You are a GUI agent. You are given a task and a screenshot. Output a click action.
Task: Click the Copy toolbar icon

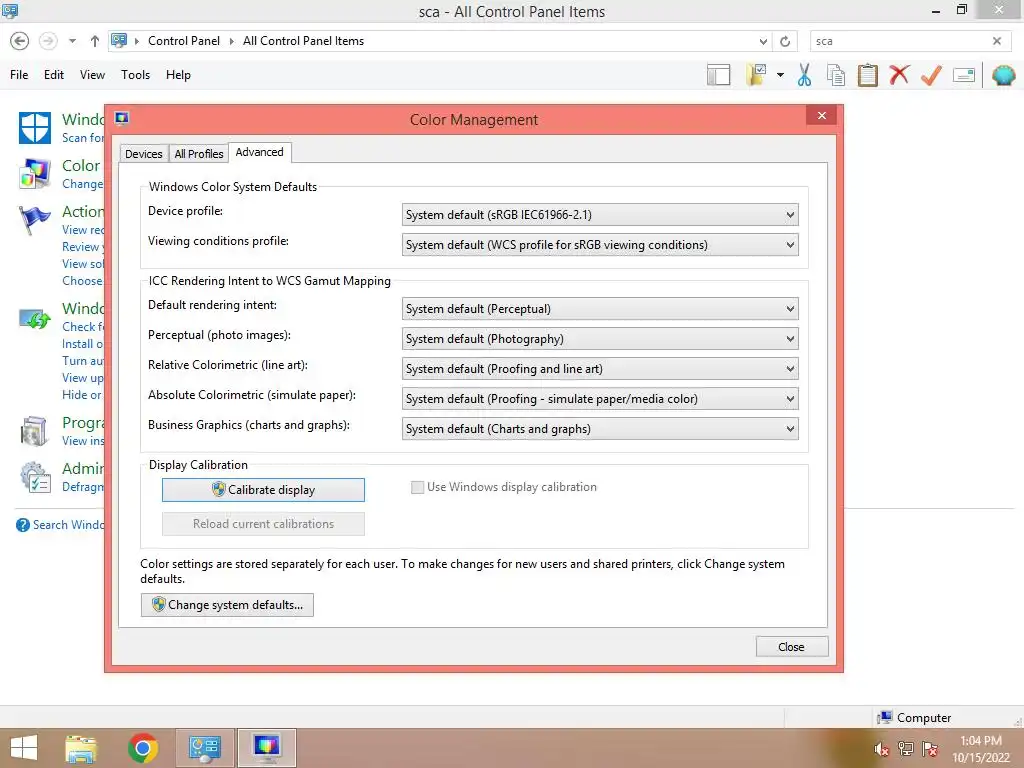click(x=836, y=74)
